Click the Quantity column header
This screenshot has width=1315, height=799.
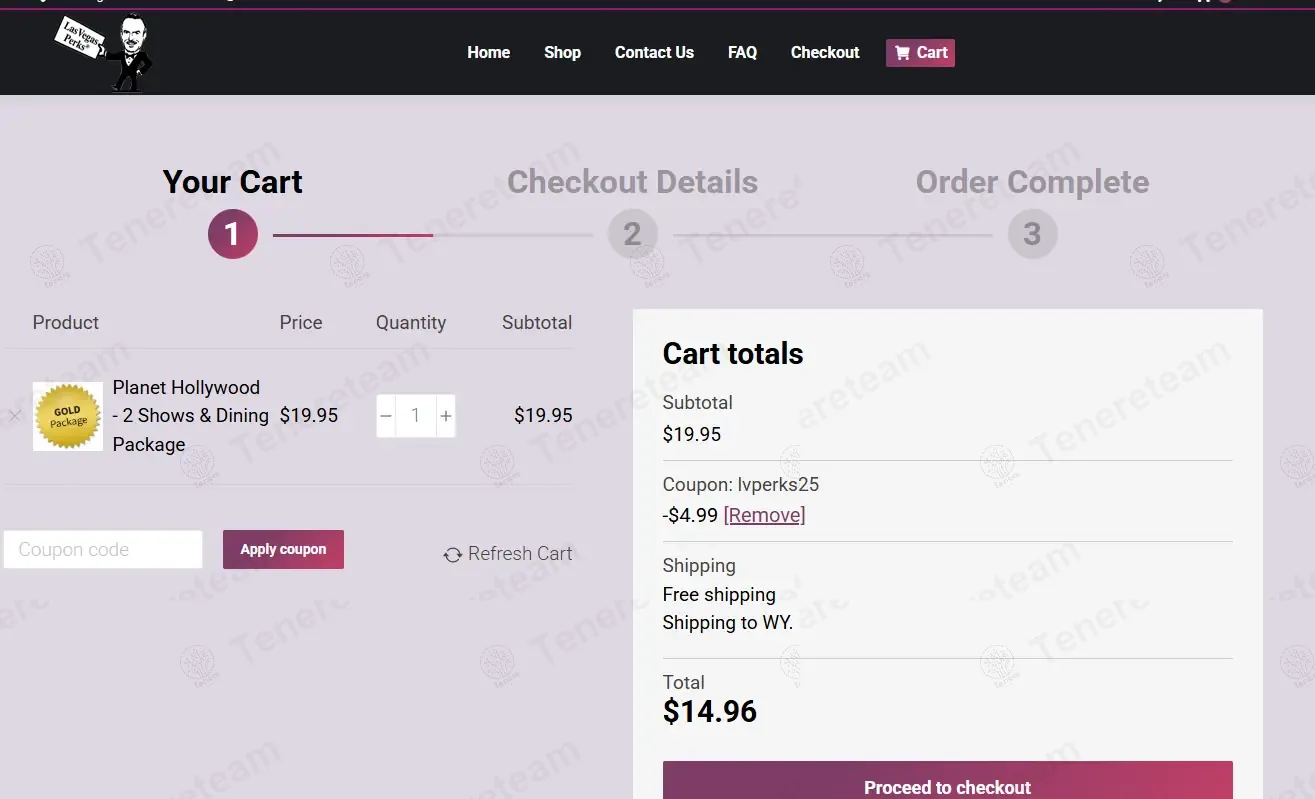[411, 323]
